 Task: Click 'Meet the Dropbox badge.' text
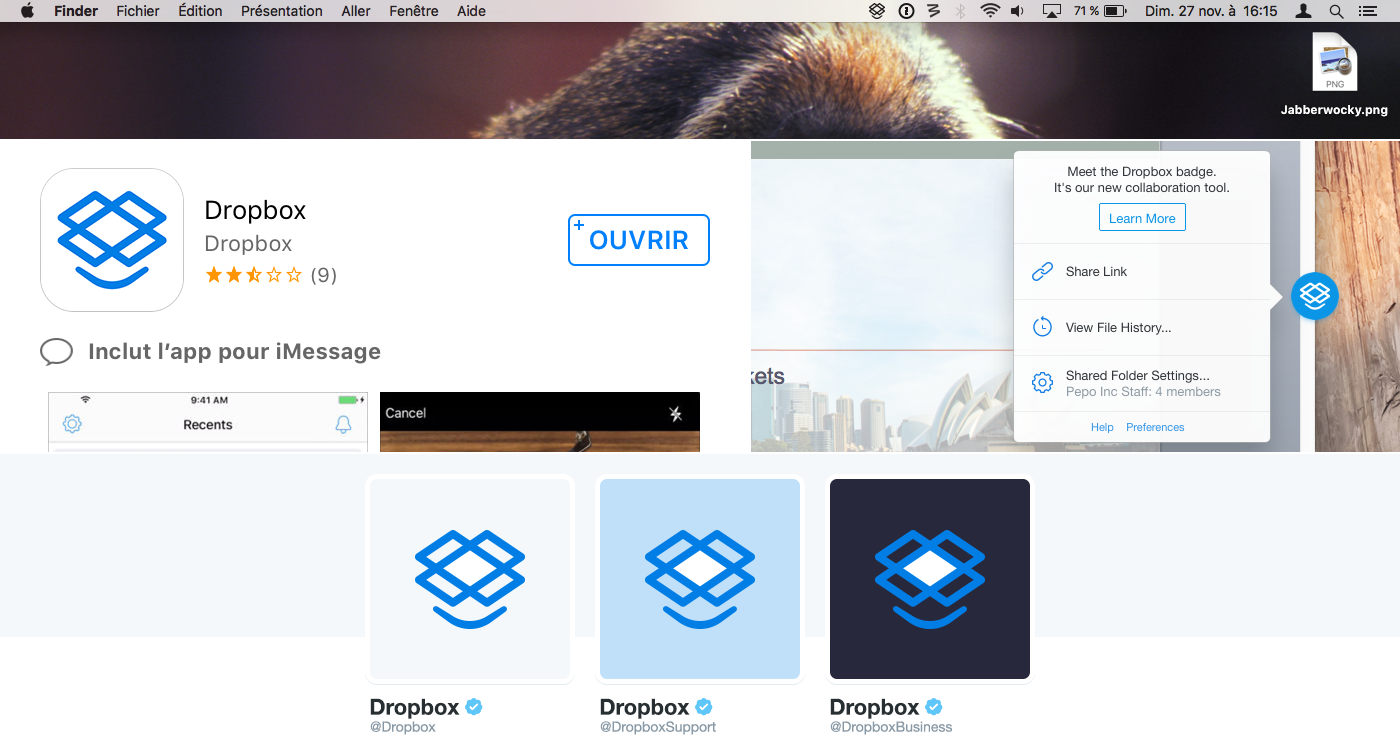click(1142, 172)
